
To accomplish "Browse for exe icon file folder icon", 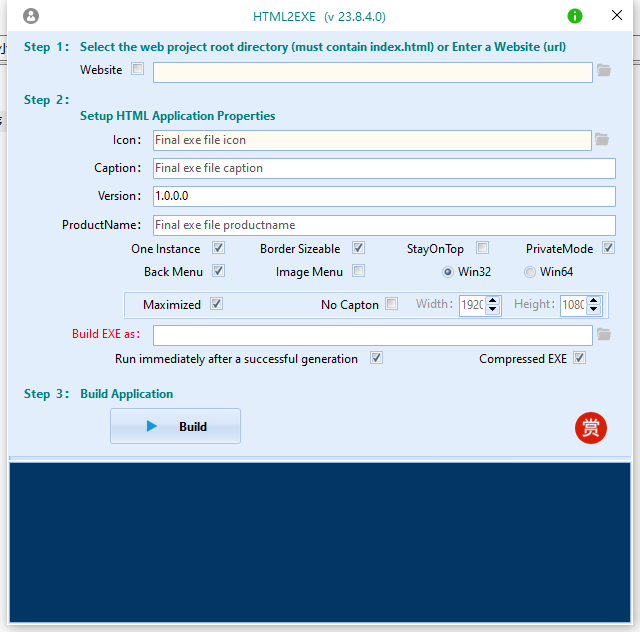I will tap(602, 140).
